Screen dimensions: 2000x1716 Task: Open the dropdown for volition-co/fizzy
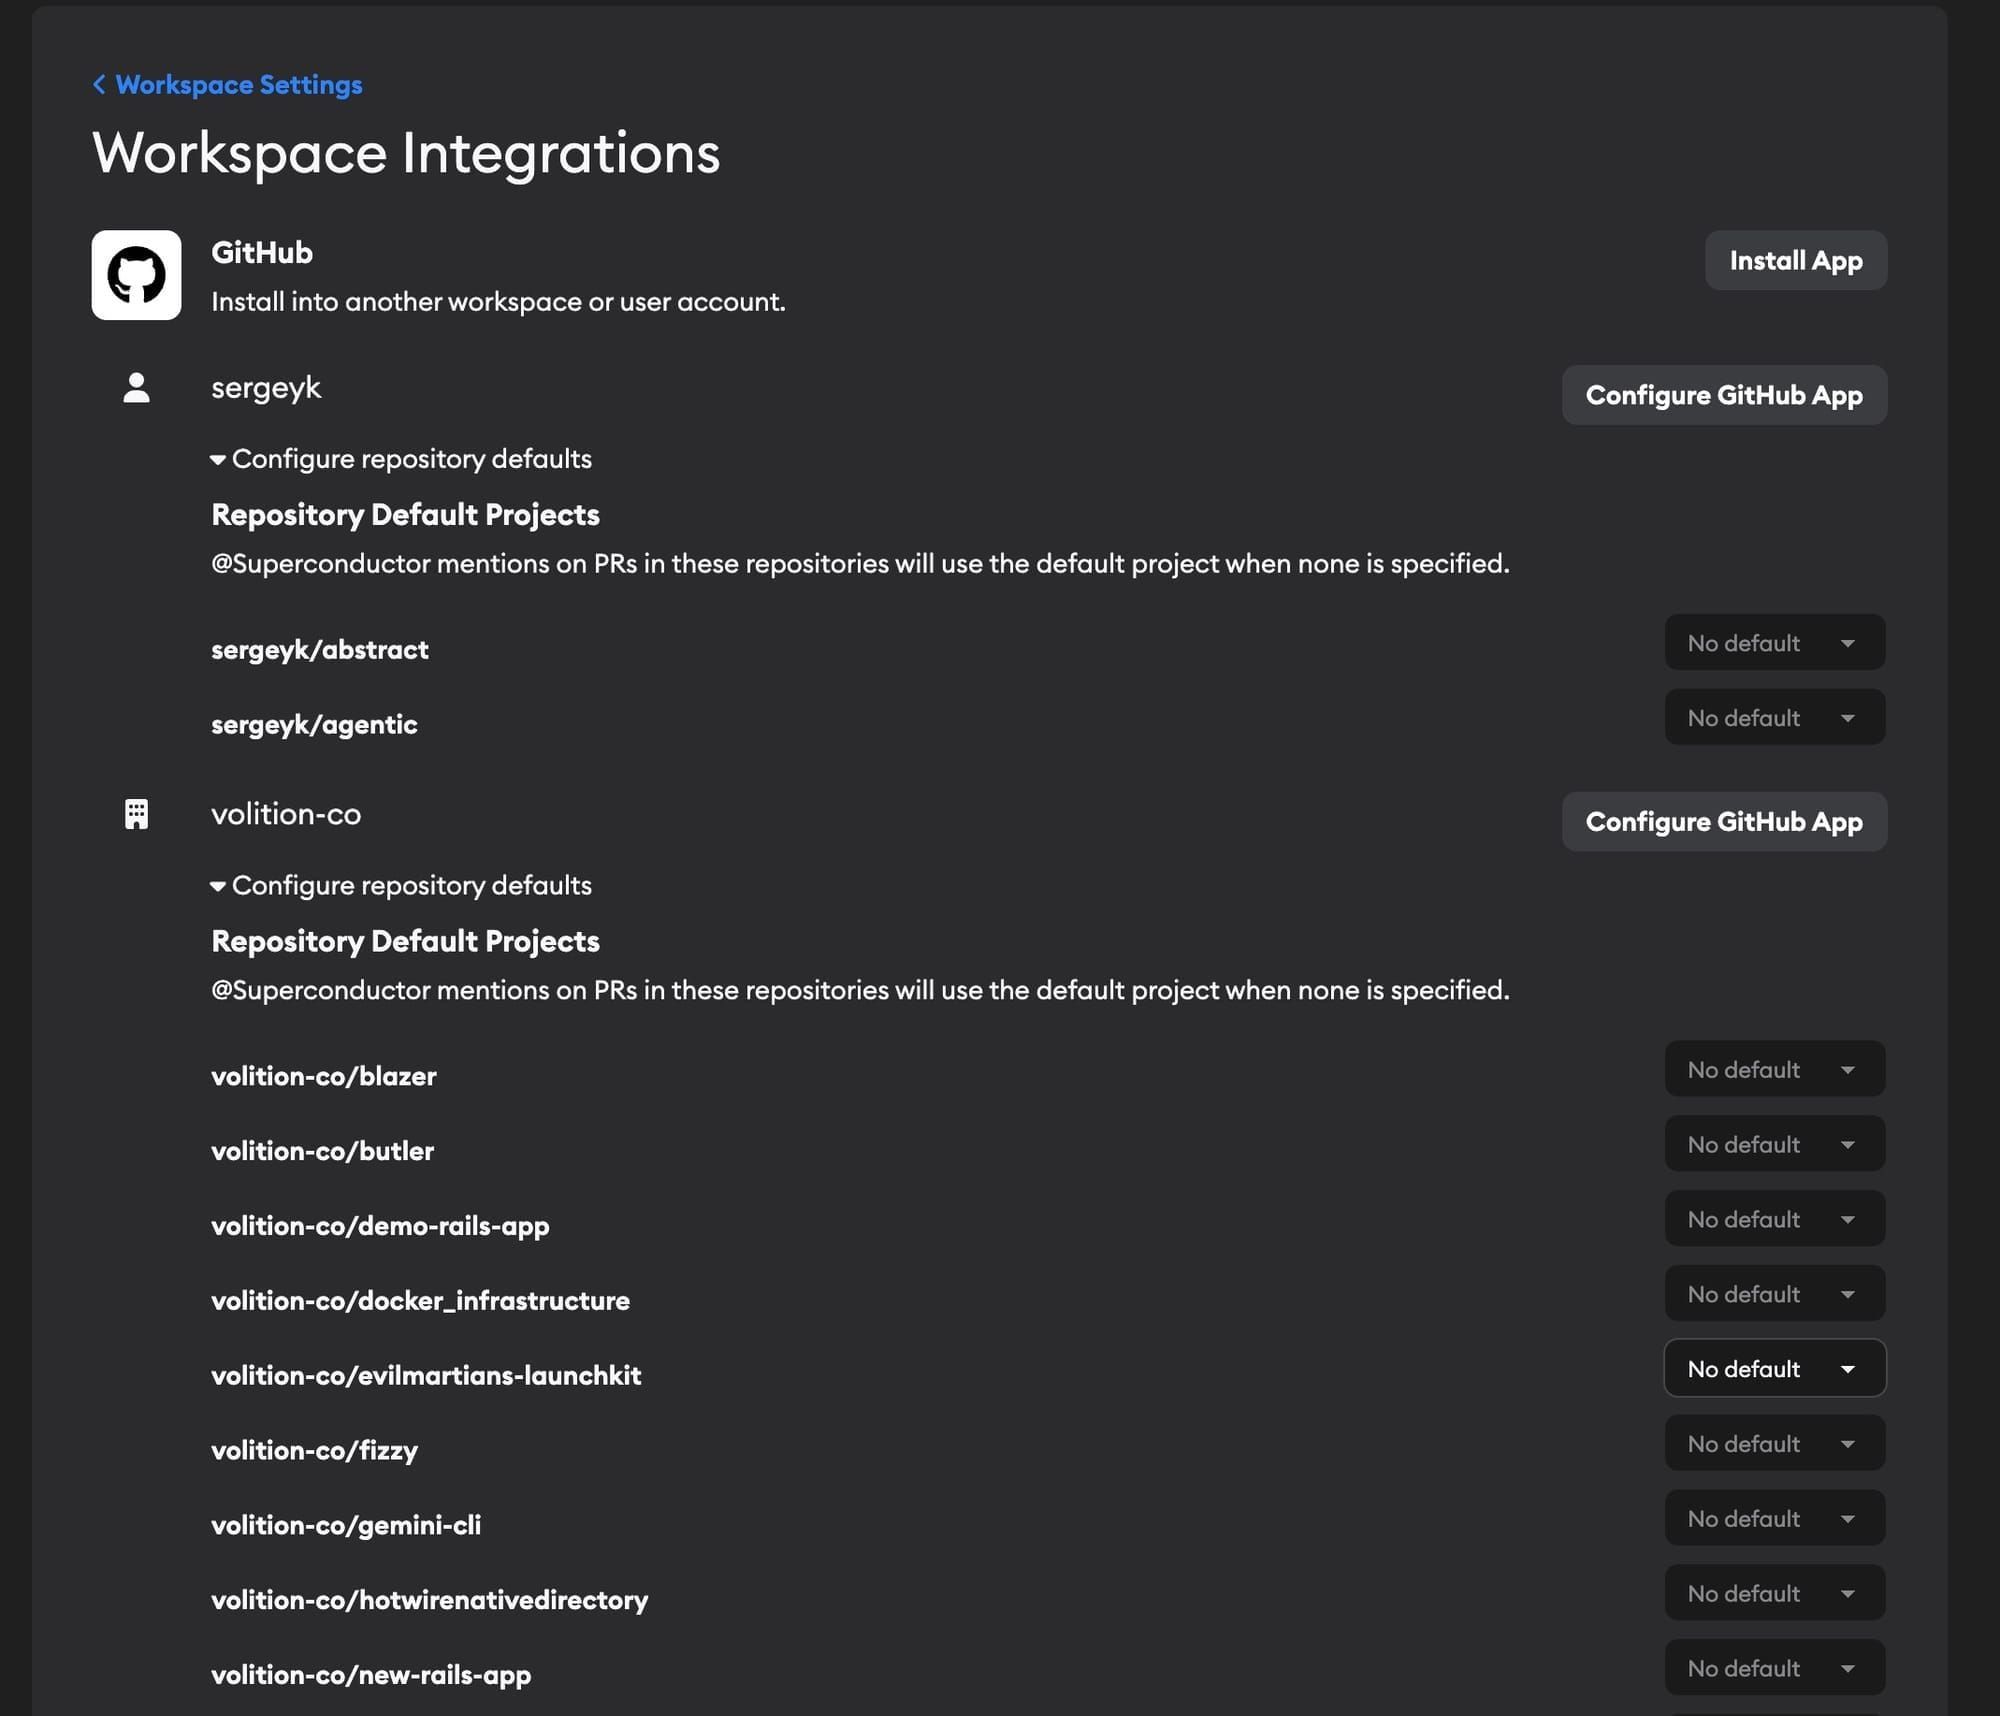click(1775, 1443)
